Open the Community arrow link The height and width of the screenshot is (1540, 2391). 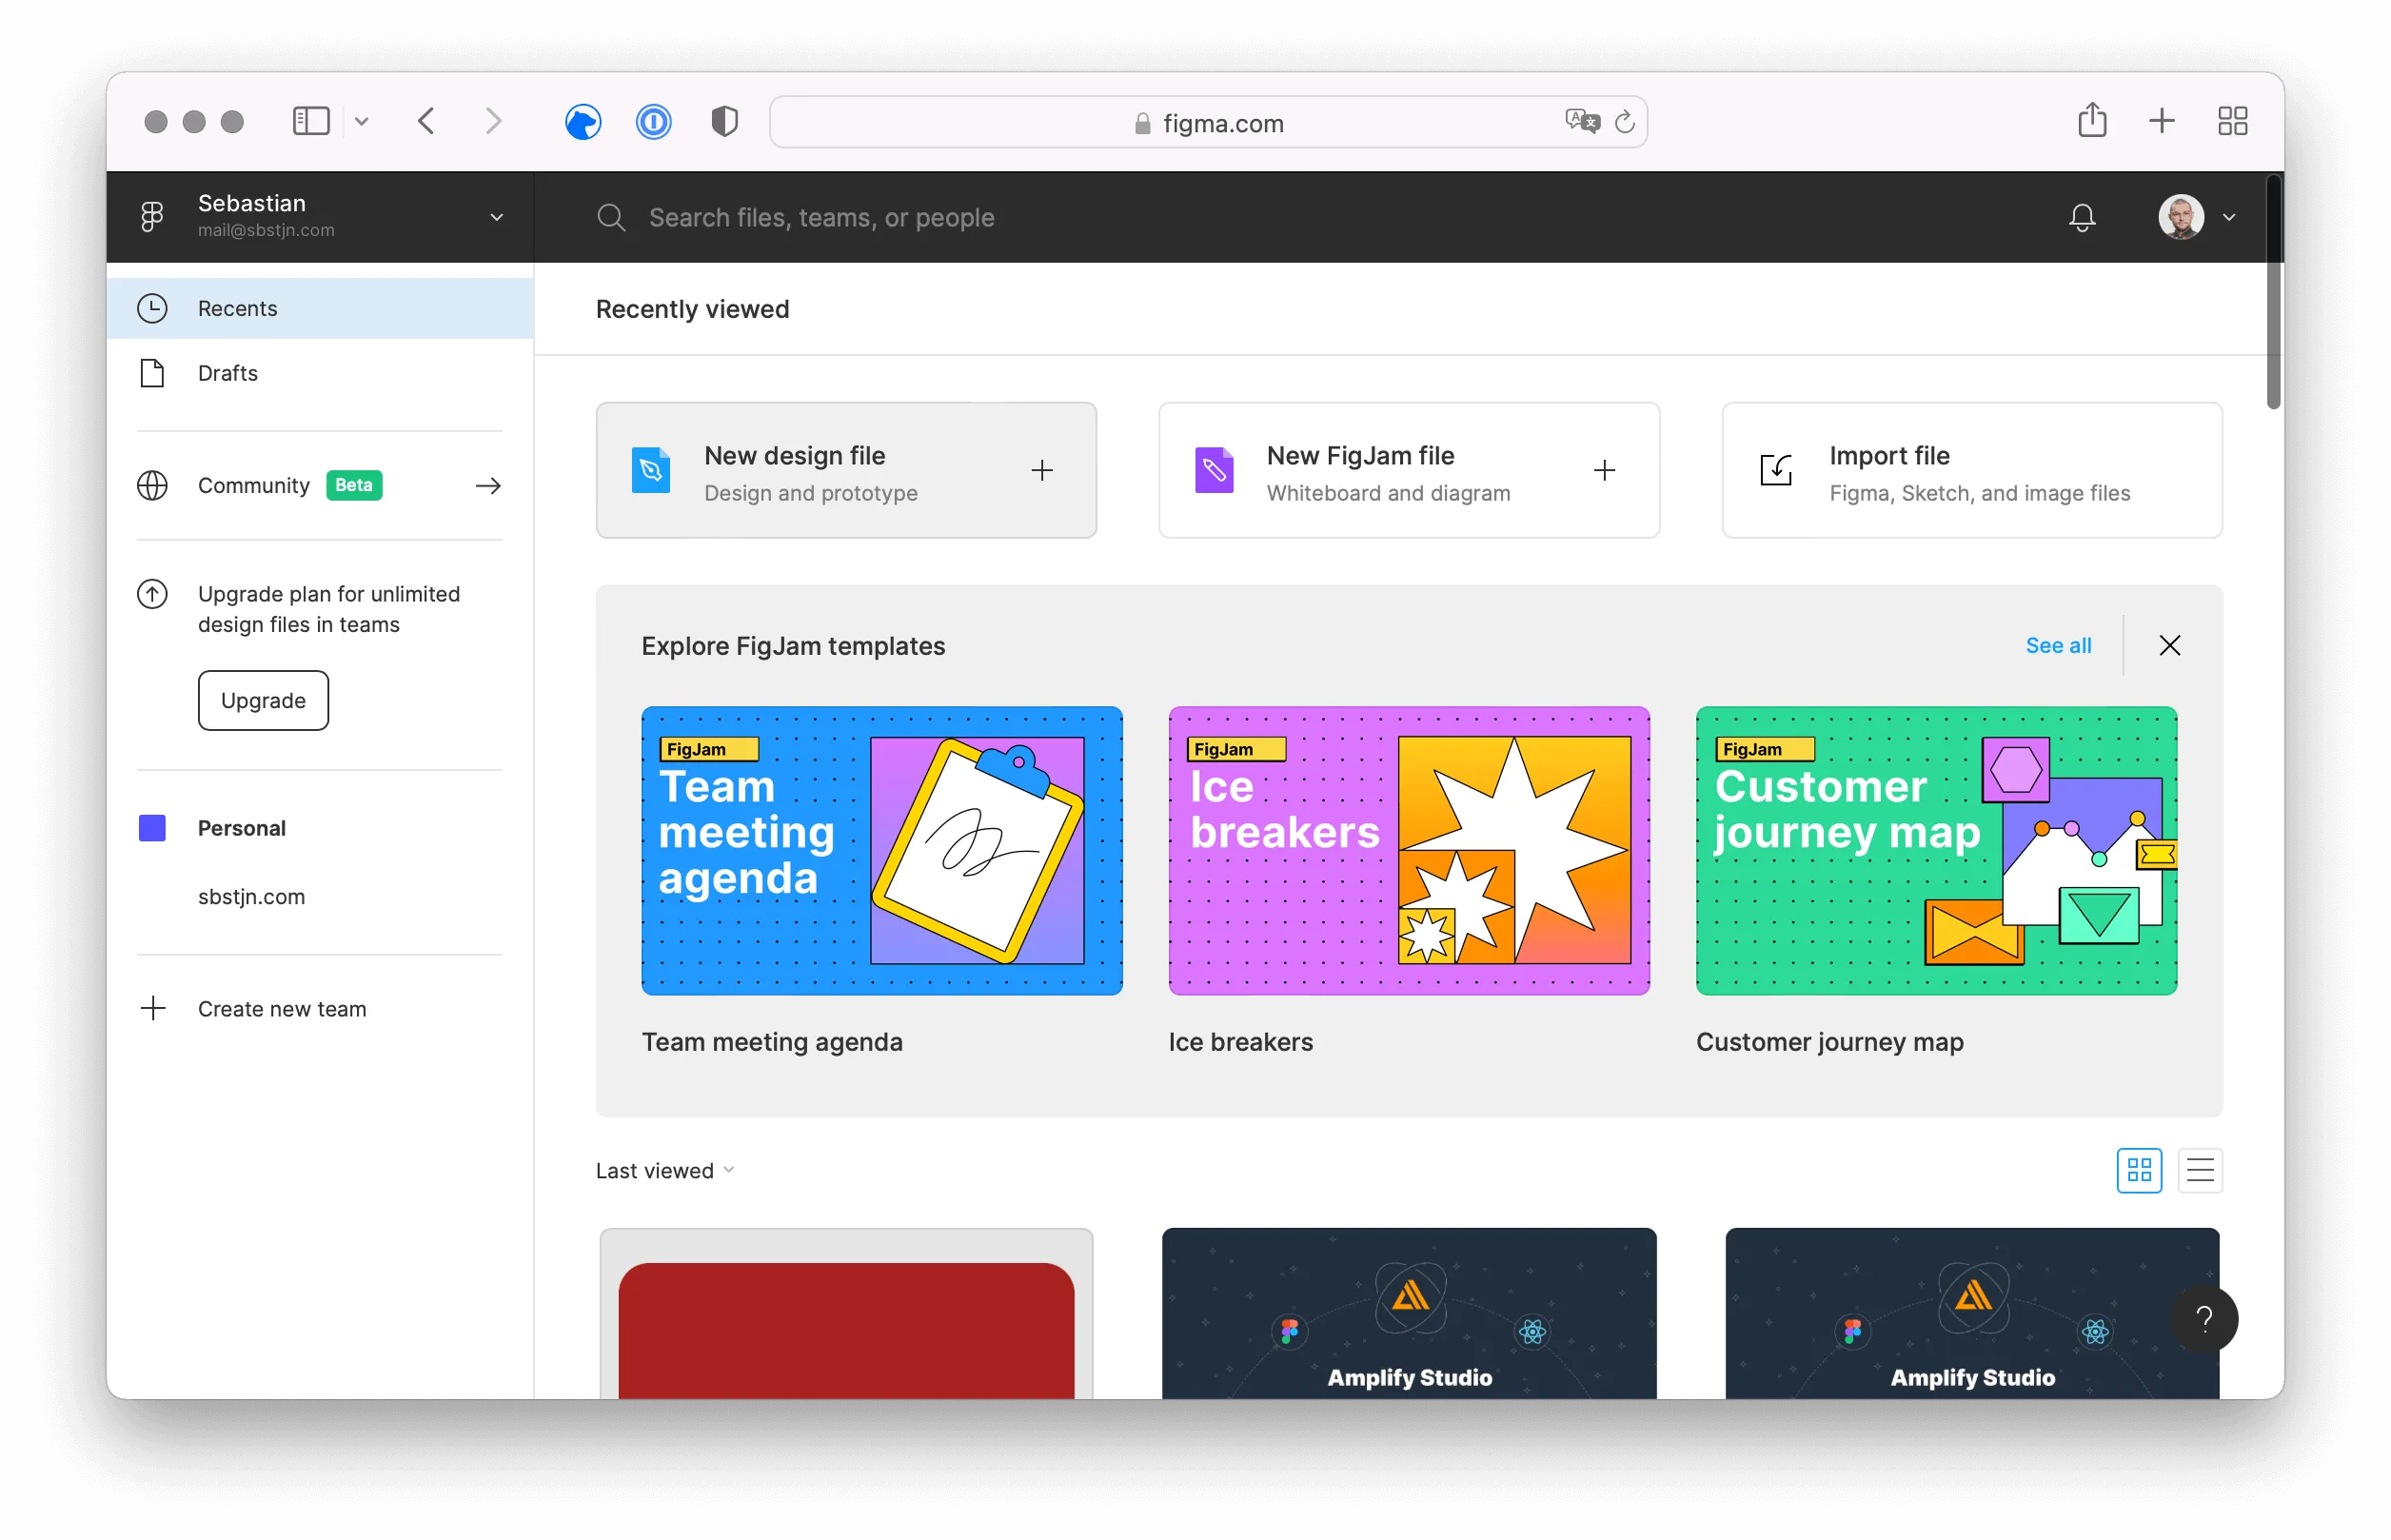tap(489, 485)
